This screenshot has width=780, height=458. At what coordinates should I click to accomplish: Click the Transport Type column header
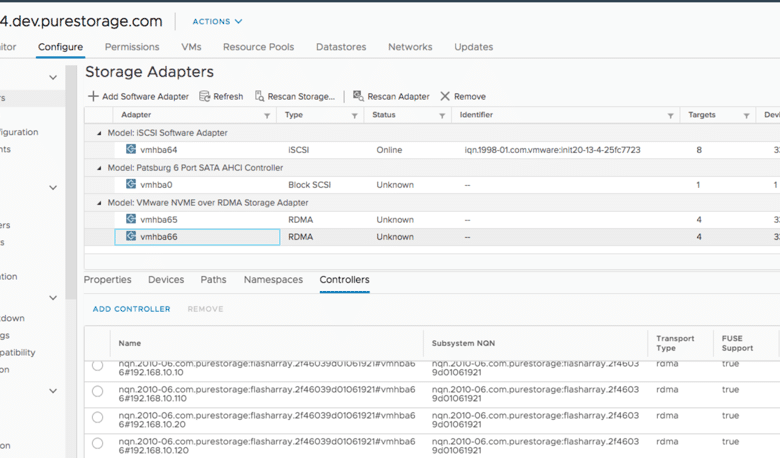(675, 343)
